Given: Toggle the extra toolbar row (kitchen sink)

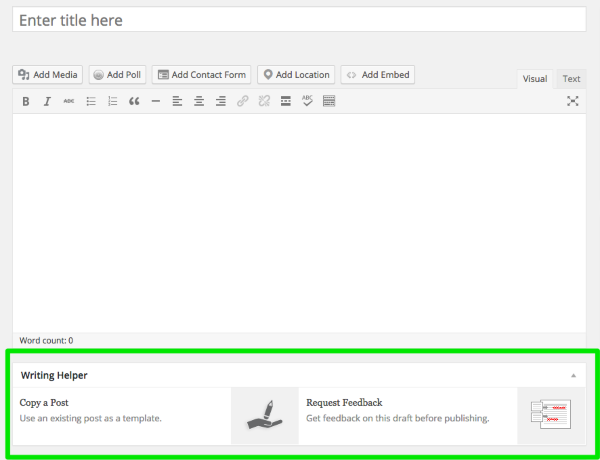Looking at the screenshot, I should coord(329,101).
